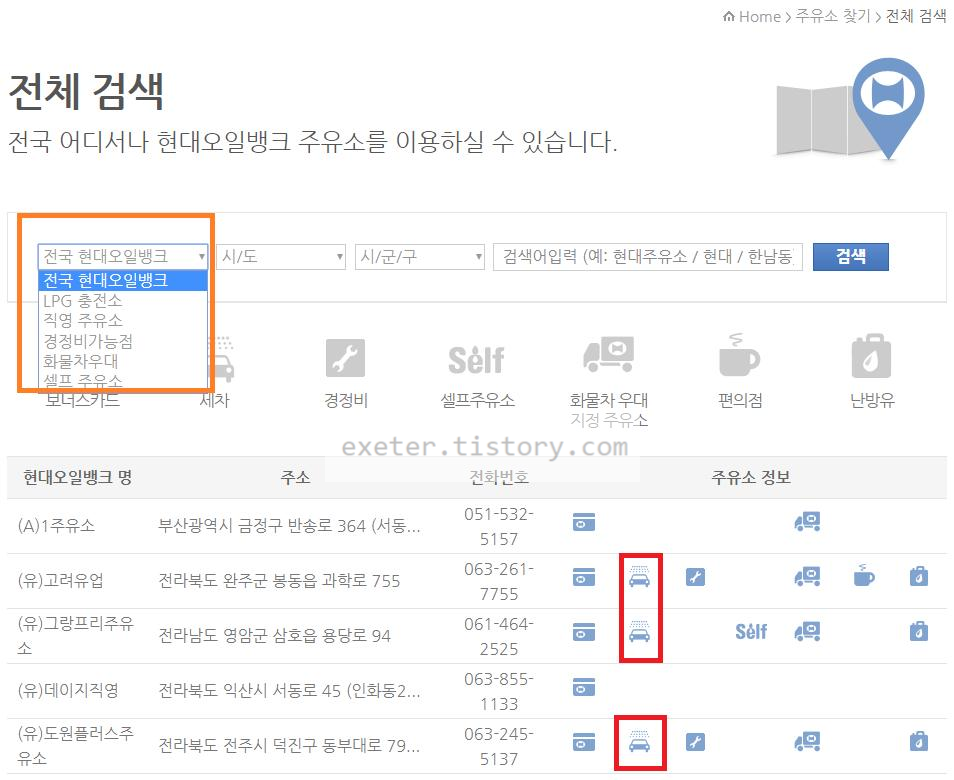Click the 전국 현대오일뱅크 dropdown box
Screen dimensions: 954x780
(123, 257)
